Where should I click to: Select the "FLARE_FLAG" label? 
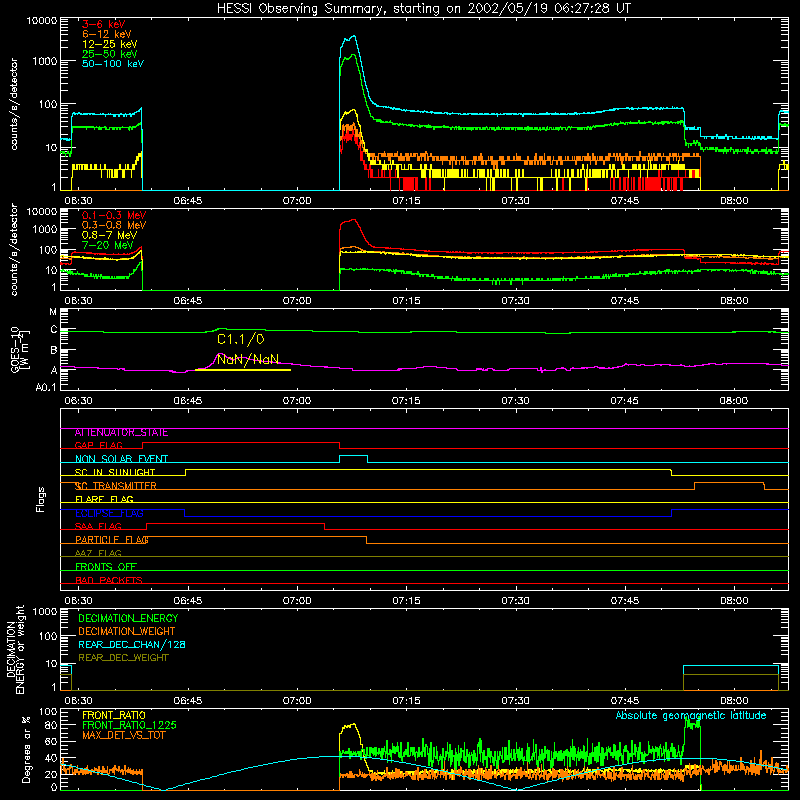[x=104, y=499]
